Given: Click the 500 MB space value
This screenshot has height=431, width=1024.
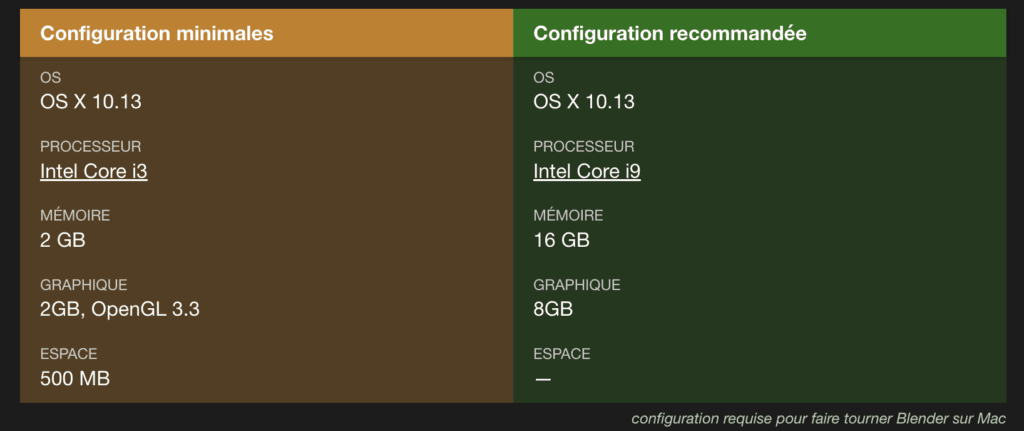Looking at the screenshot, I should pyautogui.click(x=75, y=378).
